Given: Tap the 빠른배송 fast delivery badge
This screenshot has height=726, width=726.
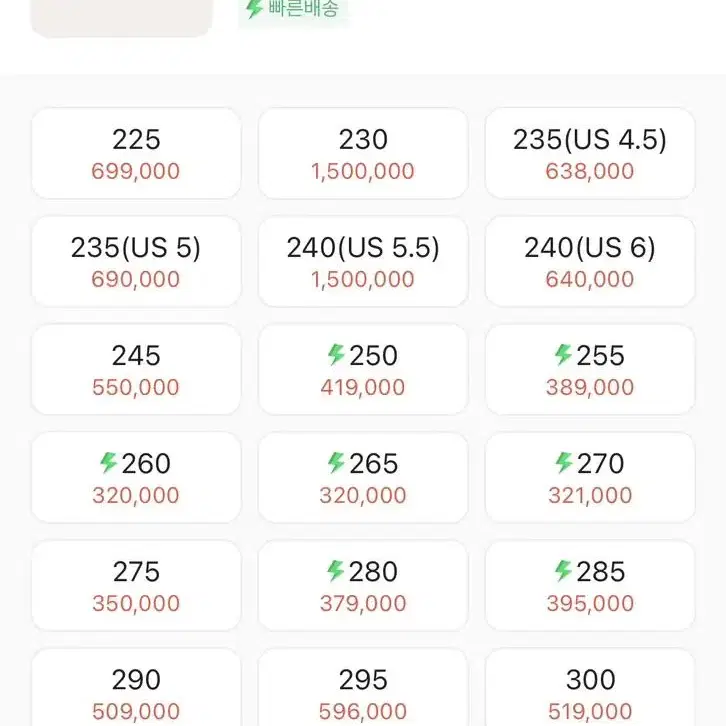Looking at the screenshot, I should click(x=293, y=9).
